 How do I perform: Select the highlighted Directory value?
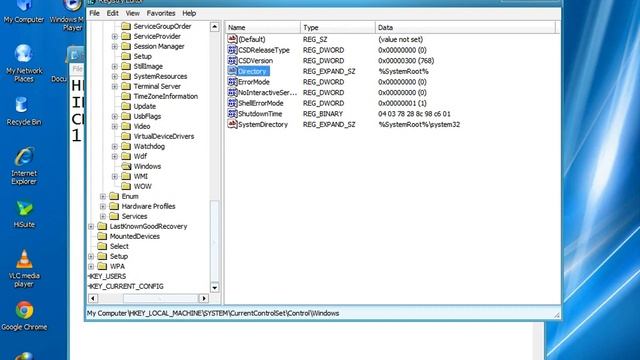pyautogui.click(x=252, y=71)
